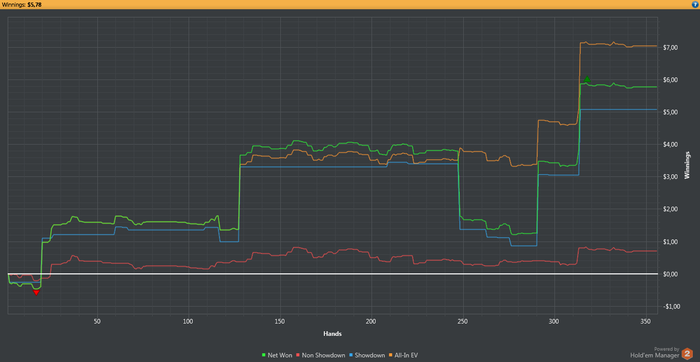Click the $2,00 axis label
The width and height of the screenshot is (700, 362).
point(672,209)
